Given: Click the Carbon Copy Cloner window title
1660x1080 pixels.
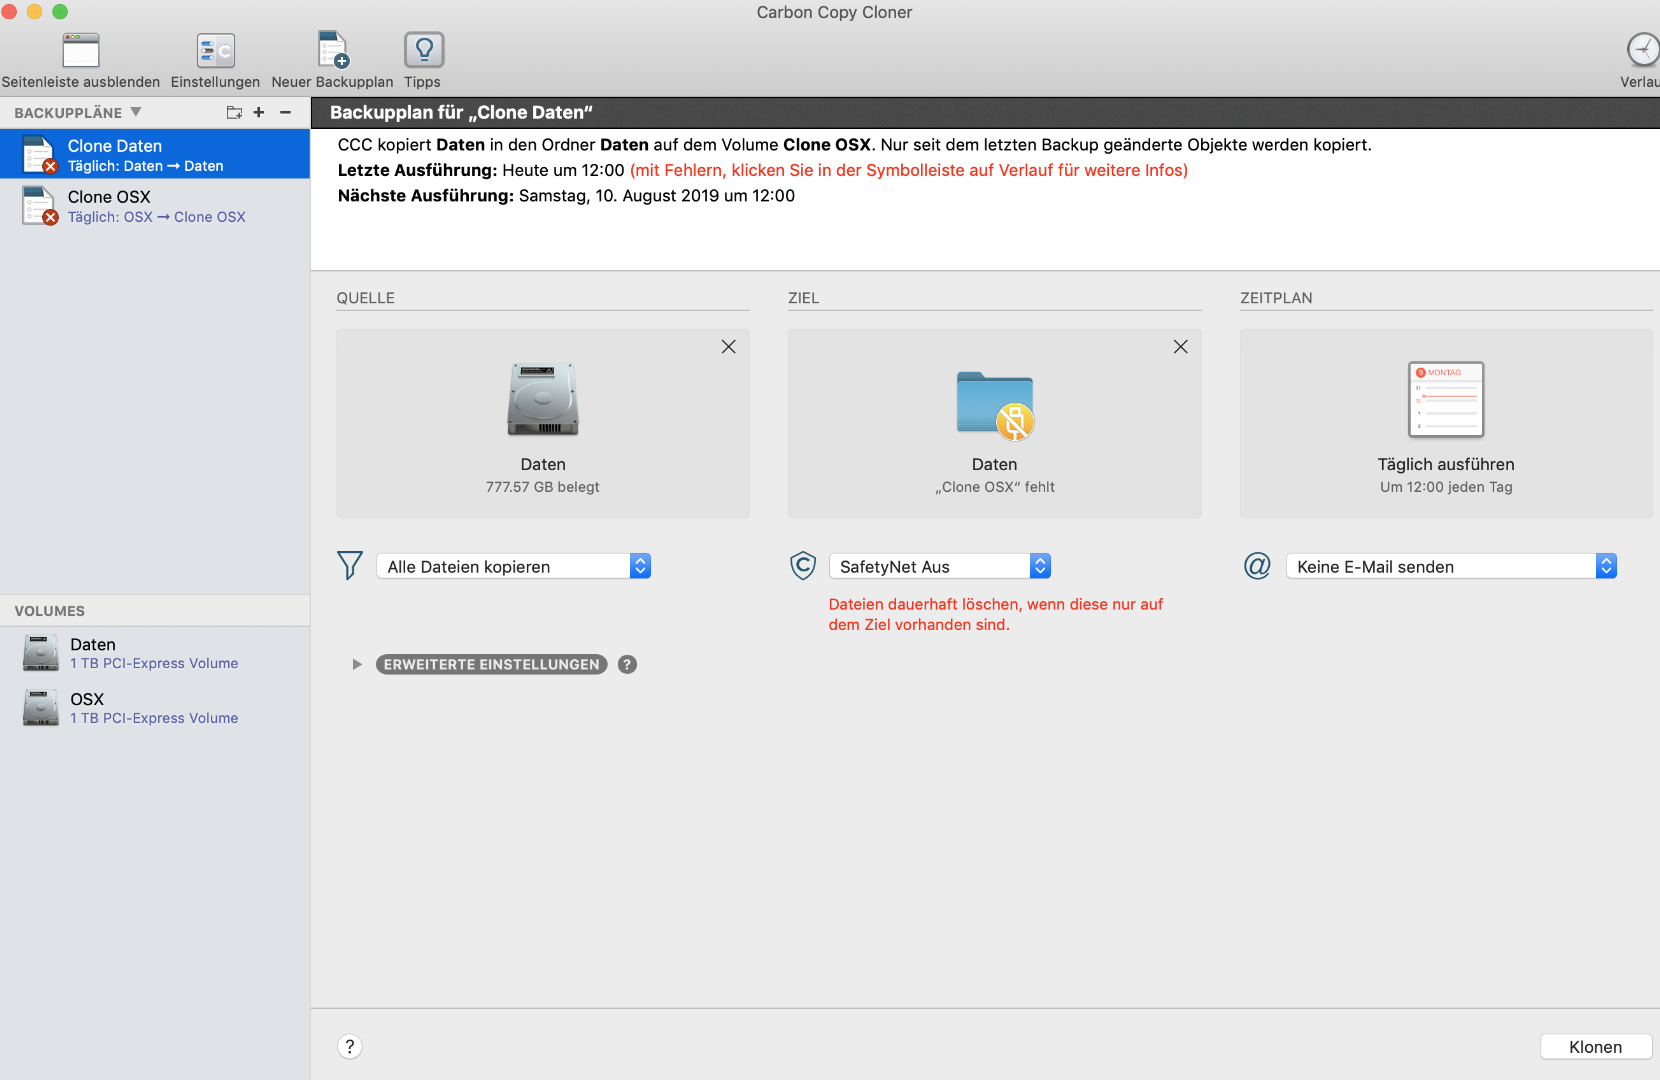Looking at the screenshot, I should (x=834, y=12).
